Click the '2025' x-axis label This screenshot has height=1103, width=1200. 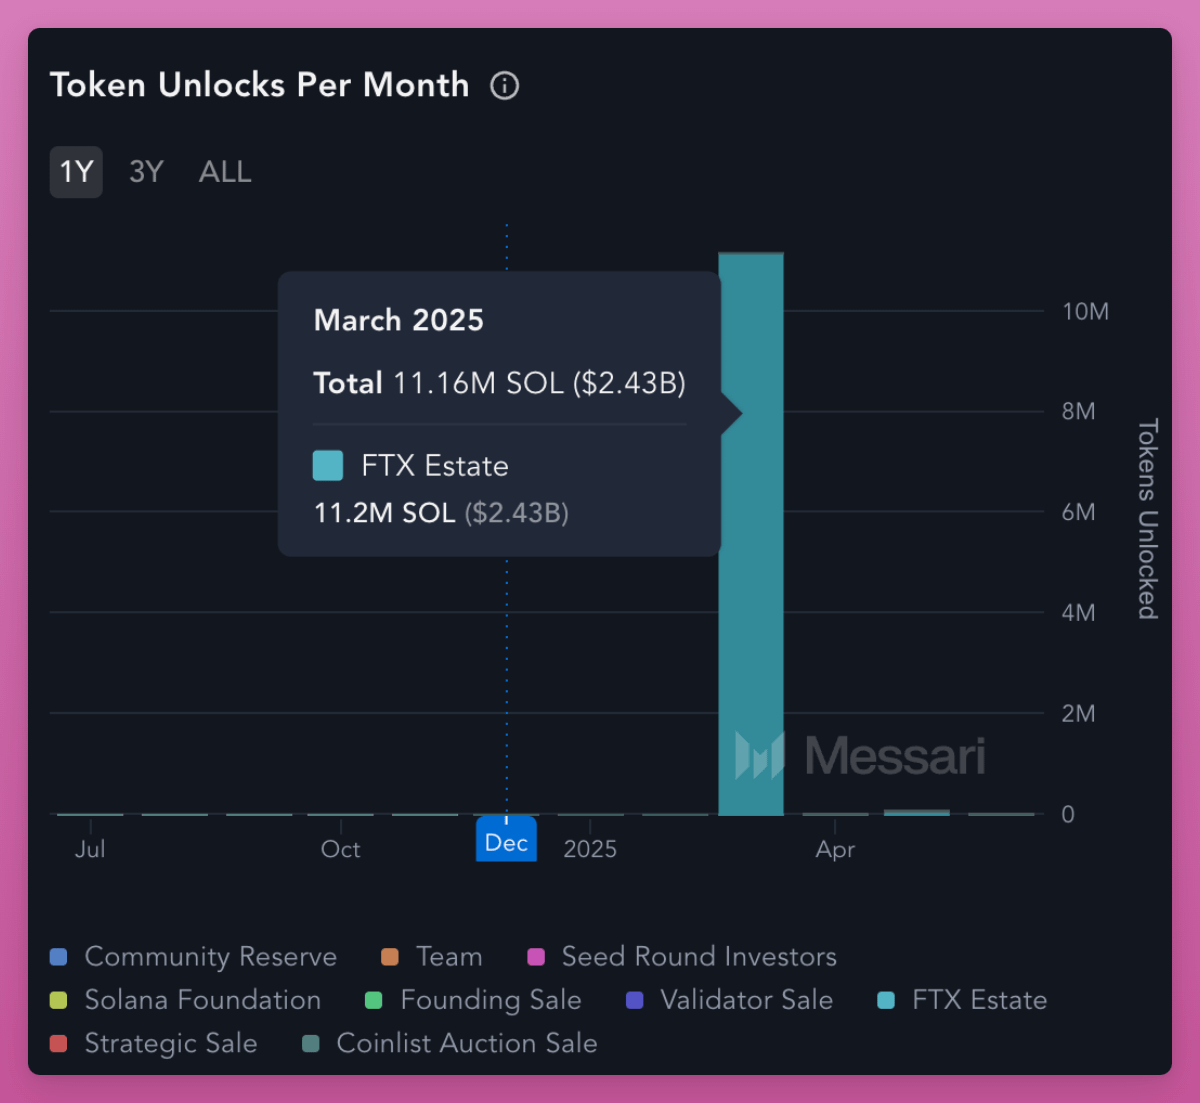[x=590, y=849]
